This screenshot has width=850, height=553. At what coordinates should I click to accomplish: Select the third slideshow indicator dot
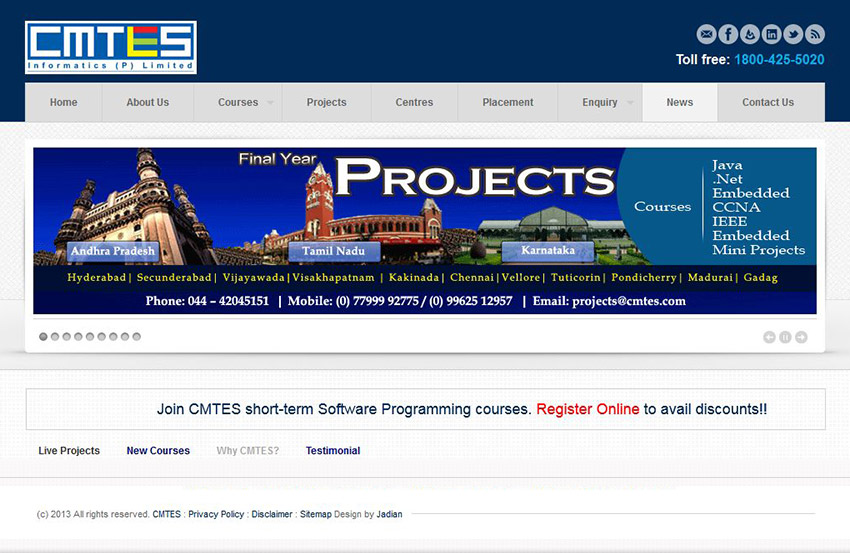click(66, 337)
